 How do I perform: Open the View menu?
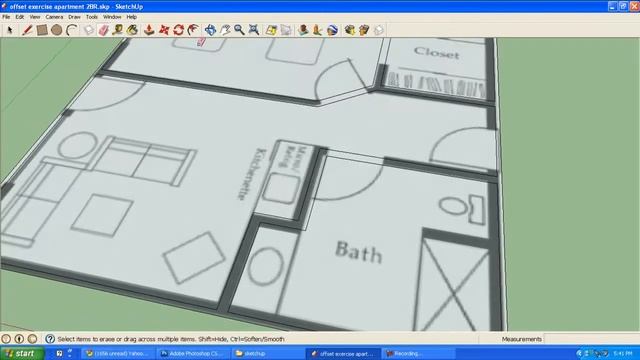35,17
